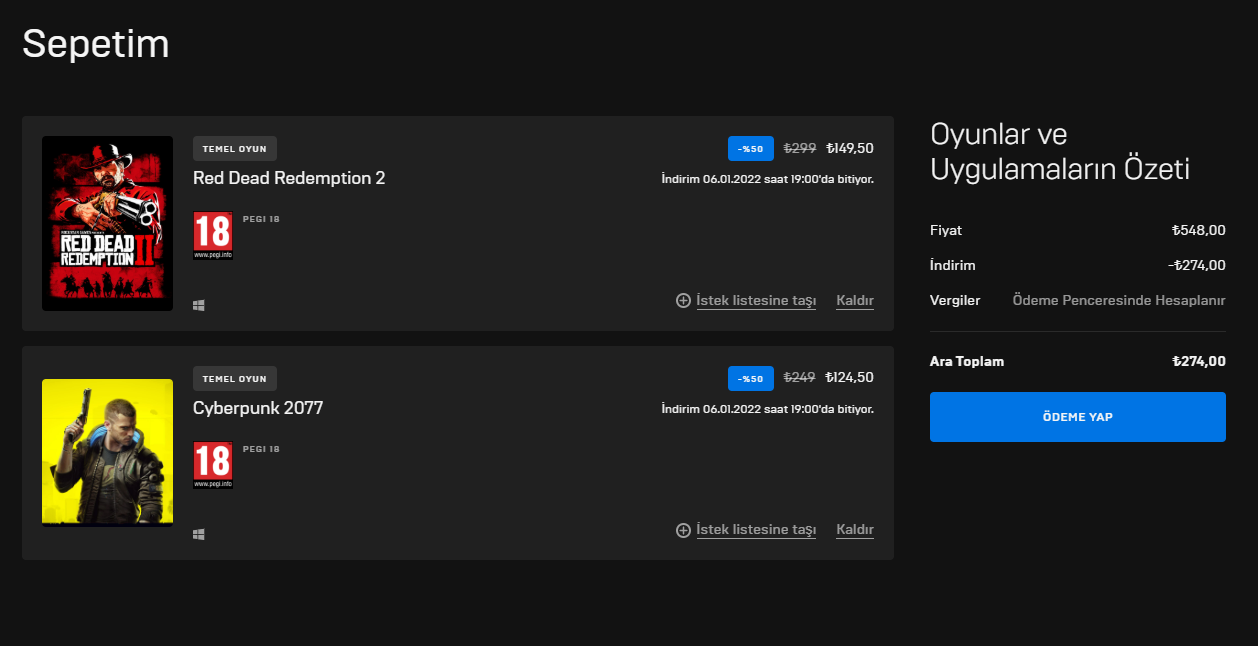Open the Cyberpunk 2077 title link

[x=258, y=408]
